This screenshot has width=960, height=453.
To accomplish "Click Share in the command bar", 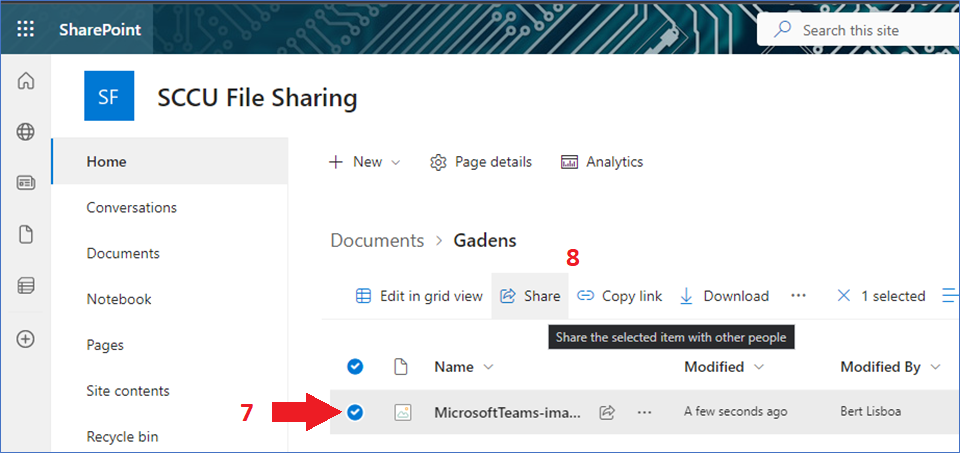I will (530, 296).
